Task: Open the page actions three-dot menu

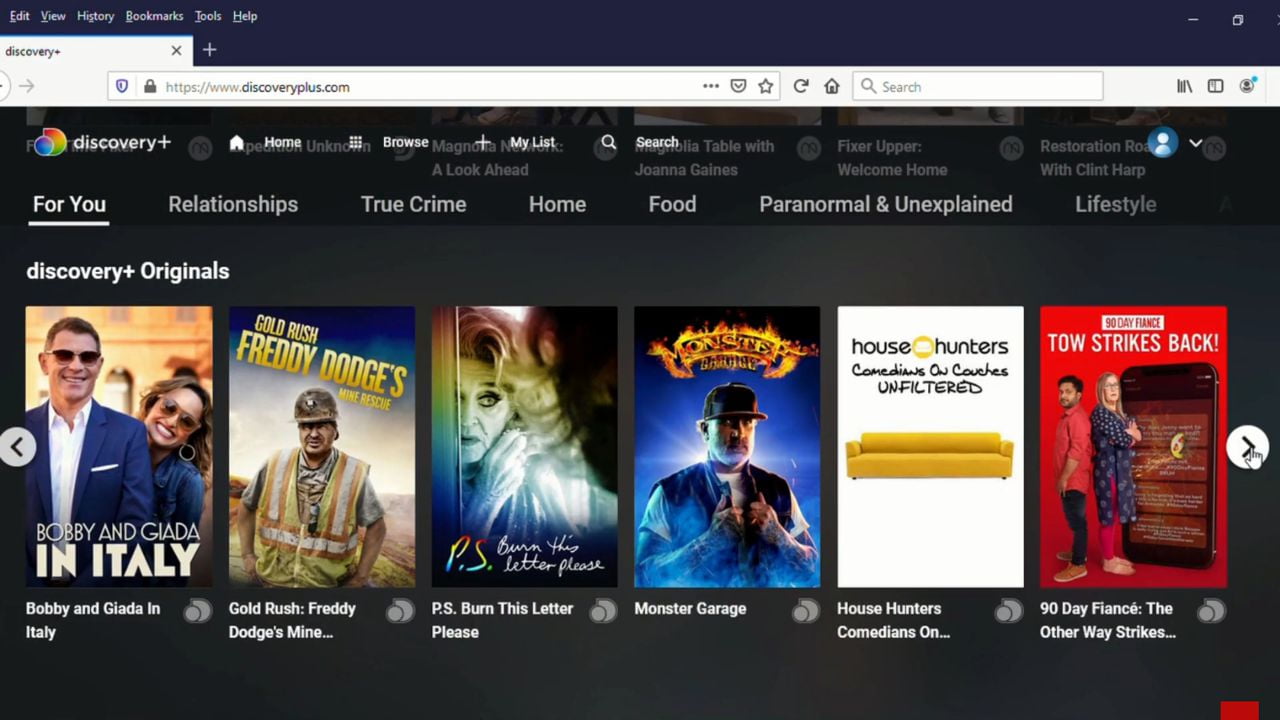Action: 711,87
